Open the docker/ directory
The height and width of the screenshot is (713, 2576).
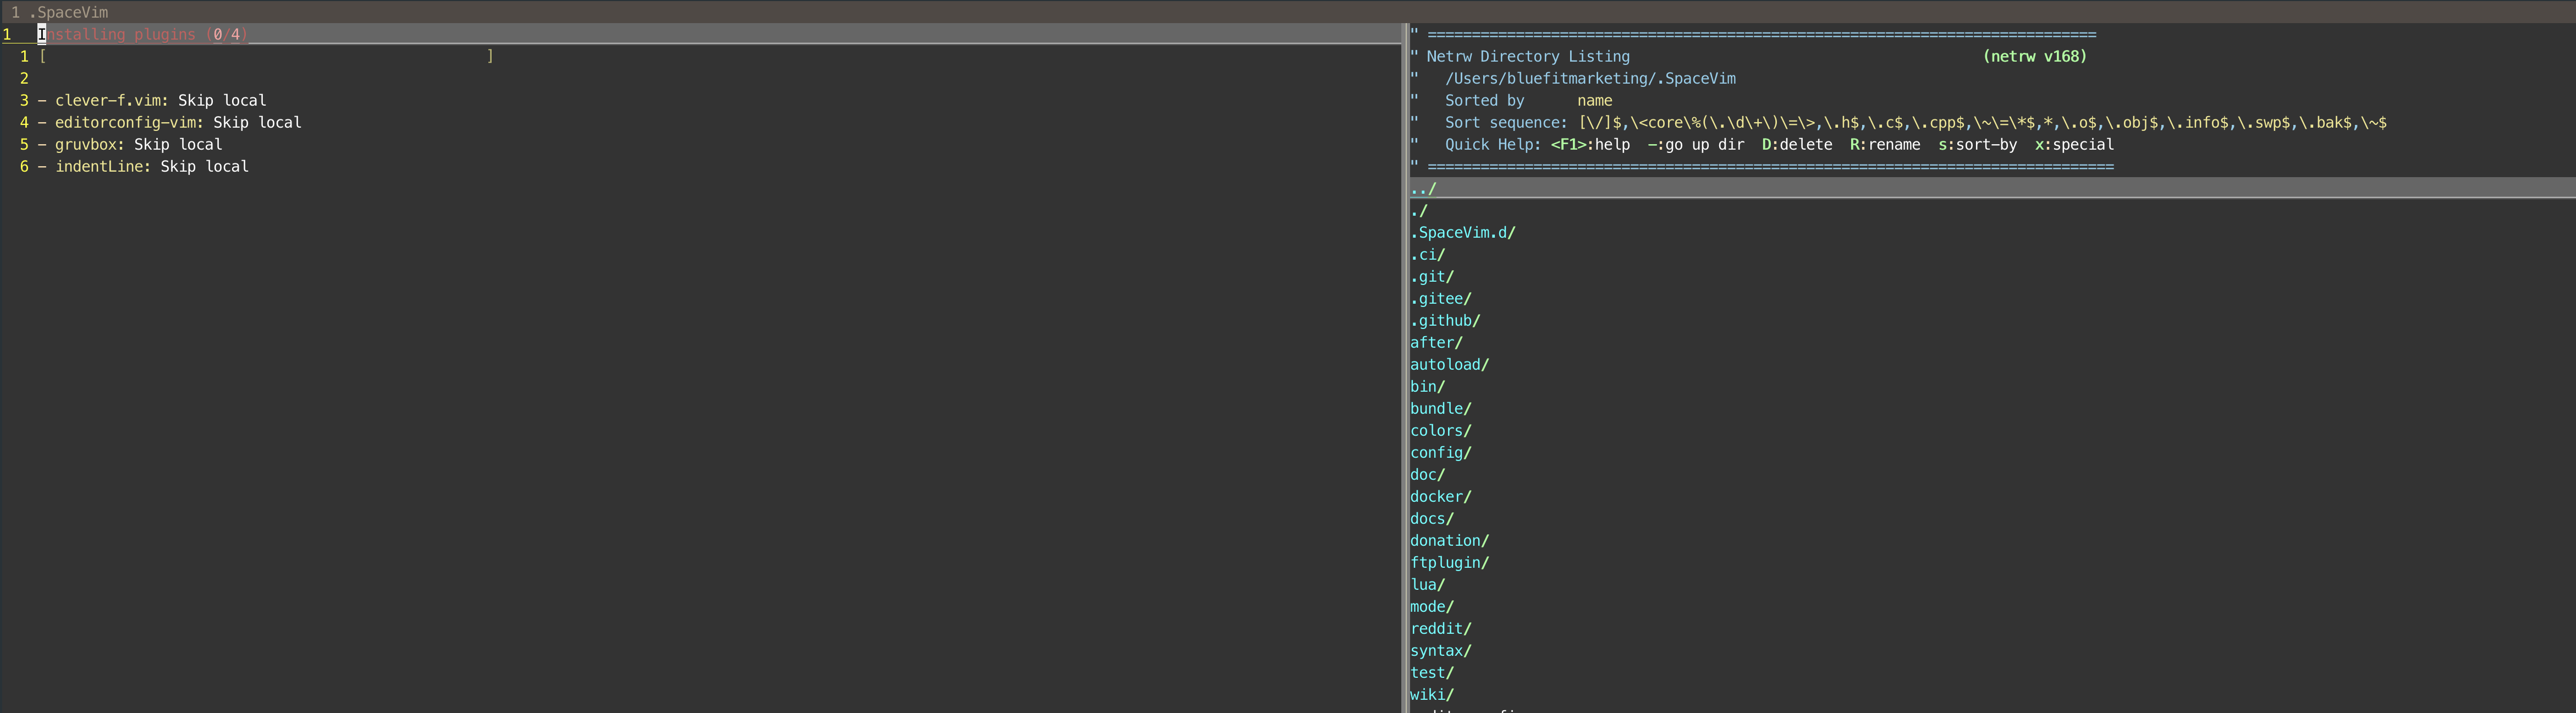coord(1441,496)
